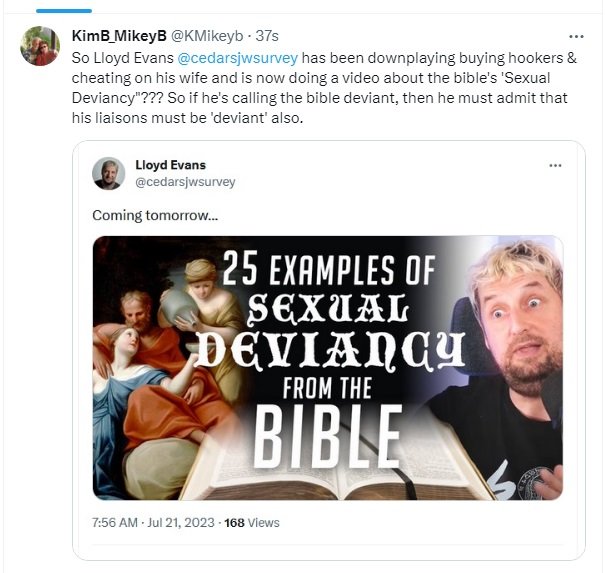
Task: Open the quoted tweet via 'Coming tomorrow...' text
Action: 155,215
